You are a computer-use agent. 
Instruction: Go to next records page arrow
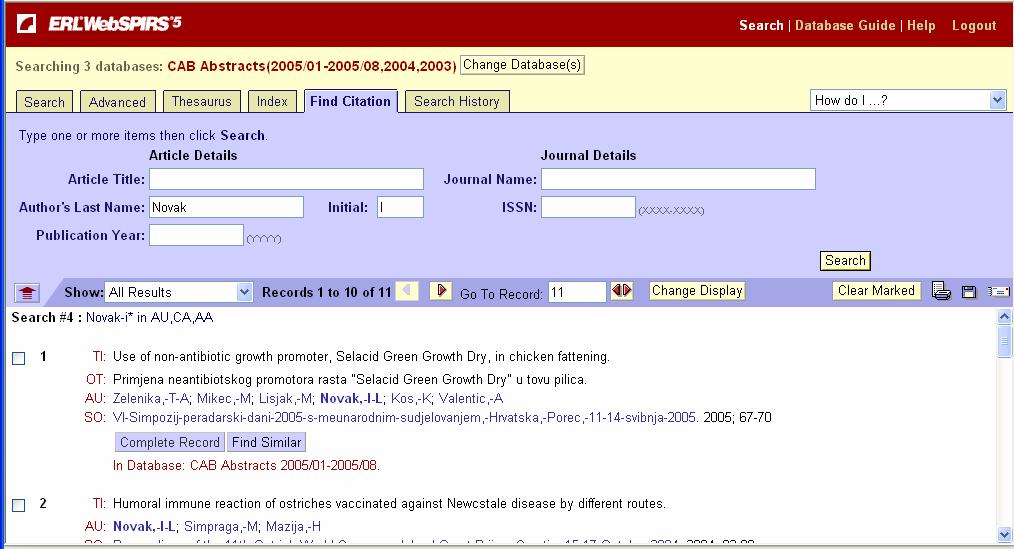click(x=441, y=291)
